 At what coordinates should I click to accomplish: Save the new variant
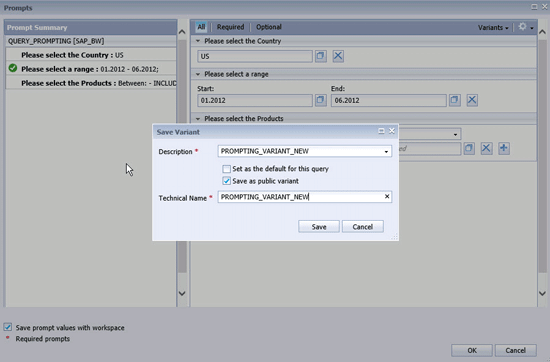[x=319, y=227]
